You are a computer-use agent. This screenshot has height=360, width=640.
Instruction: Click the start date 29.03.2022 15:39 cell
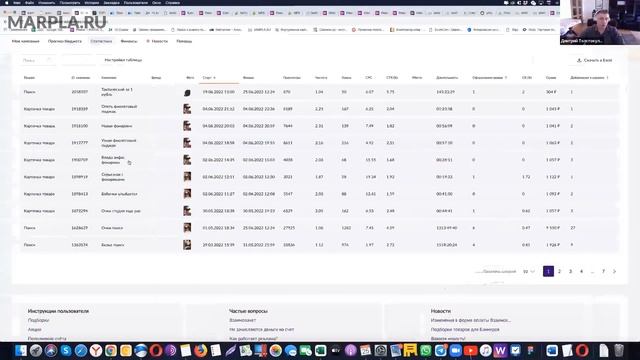click(x=218, y=245)
